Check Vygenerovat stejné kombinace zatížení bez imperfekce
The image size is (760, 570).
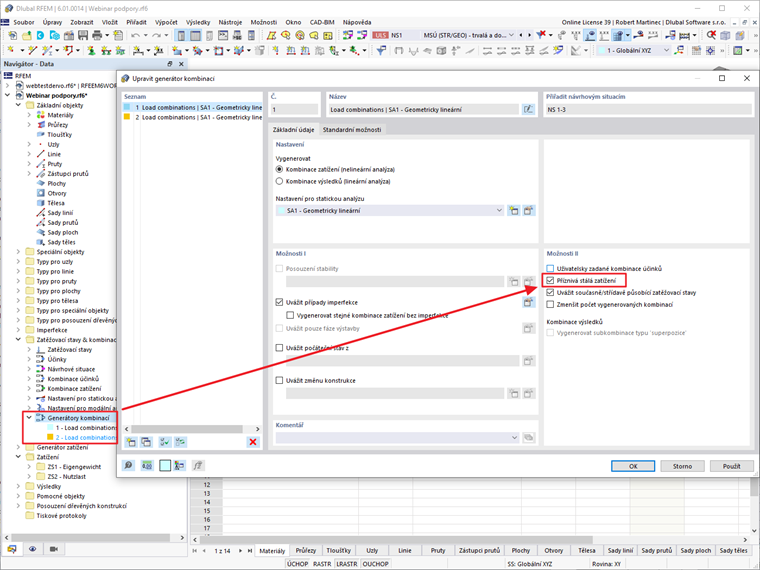(290, 316)
